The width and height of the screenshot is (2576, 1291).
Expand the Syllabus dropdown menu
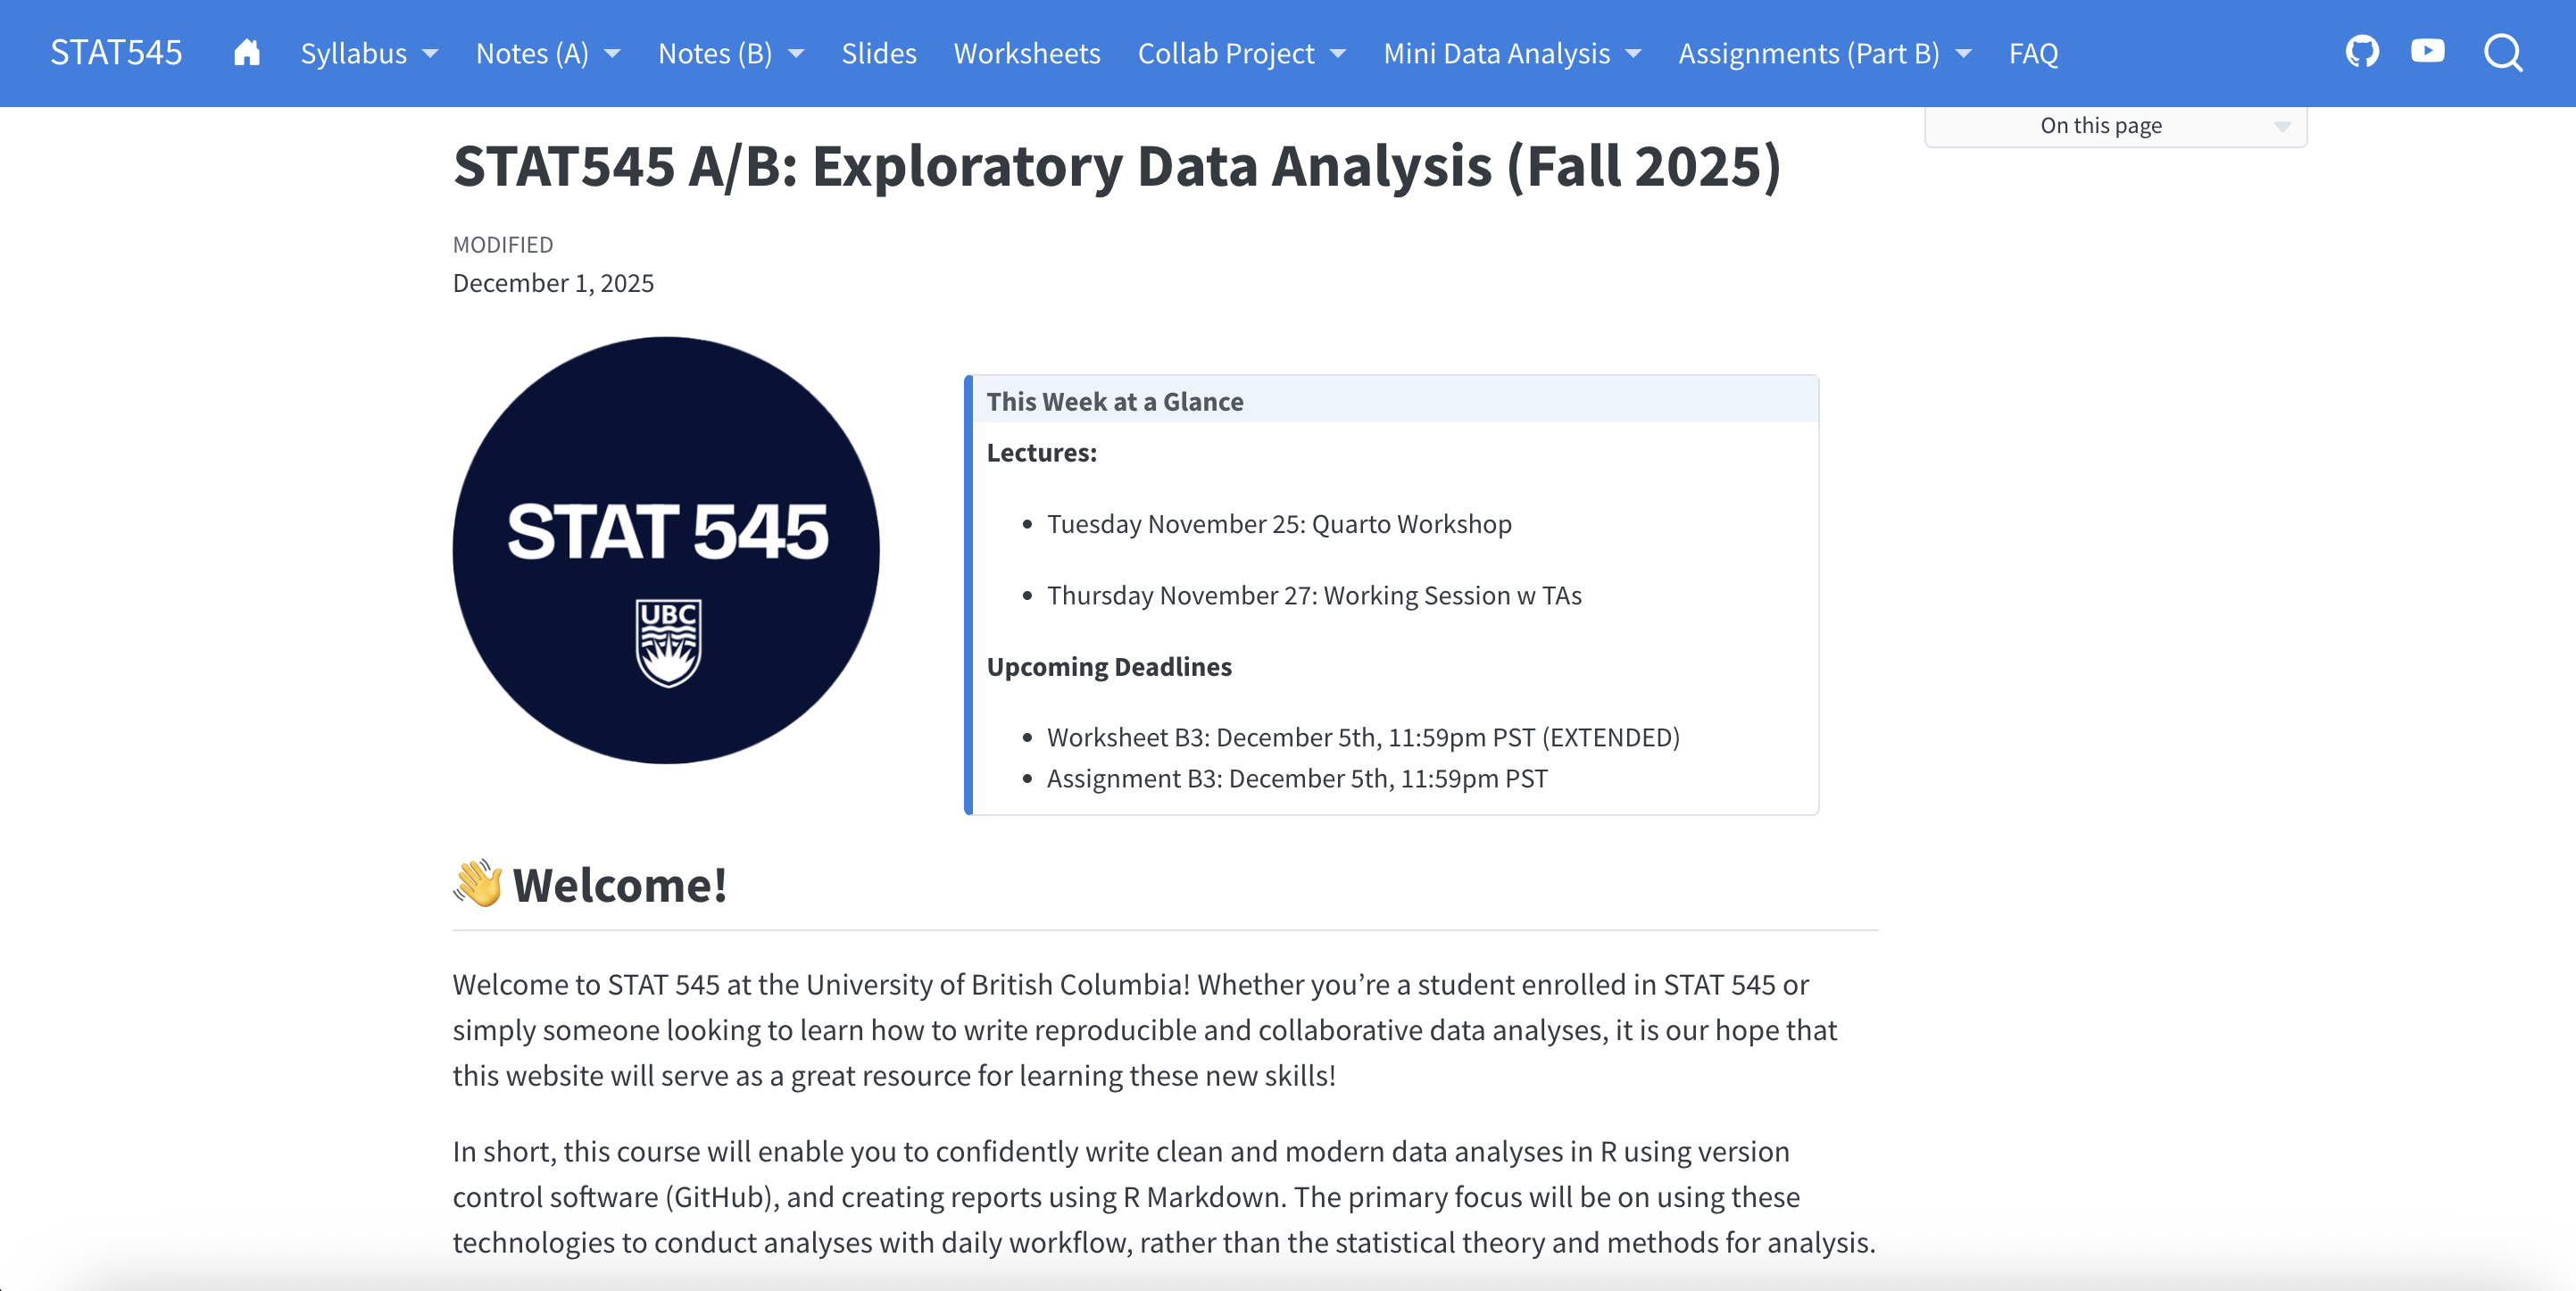(x=369, y=53)
